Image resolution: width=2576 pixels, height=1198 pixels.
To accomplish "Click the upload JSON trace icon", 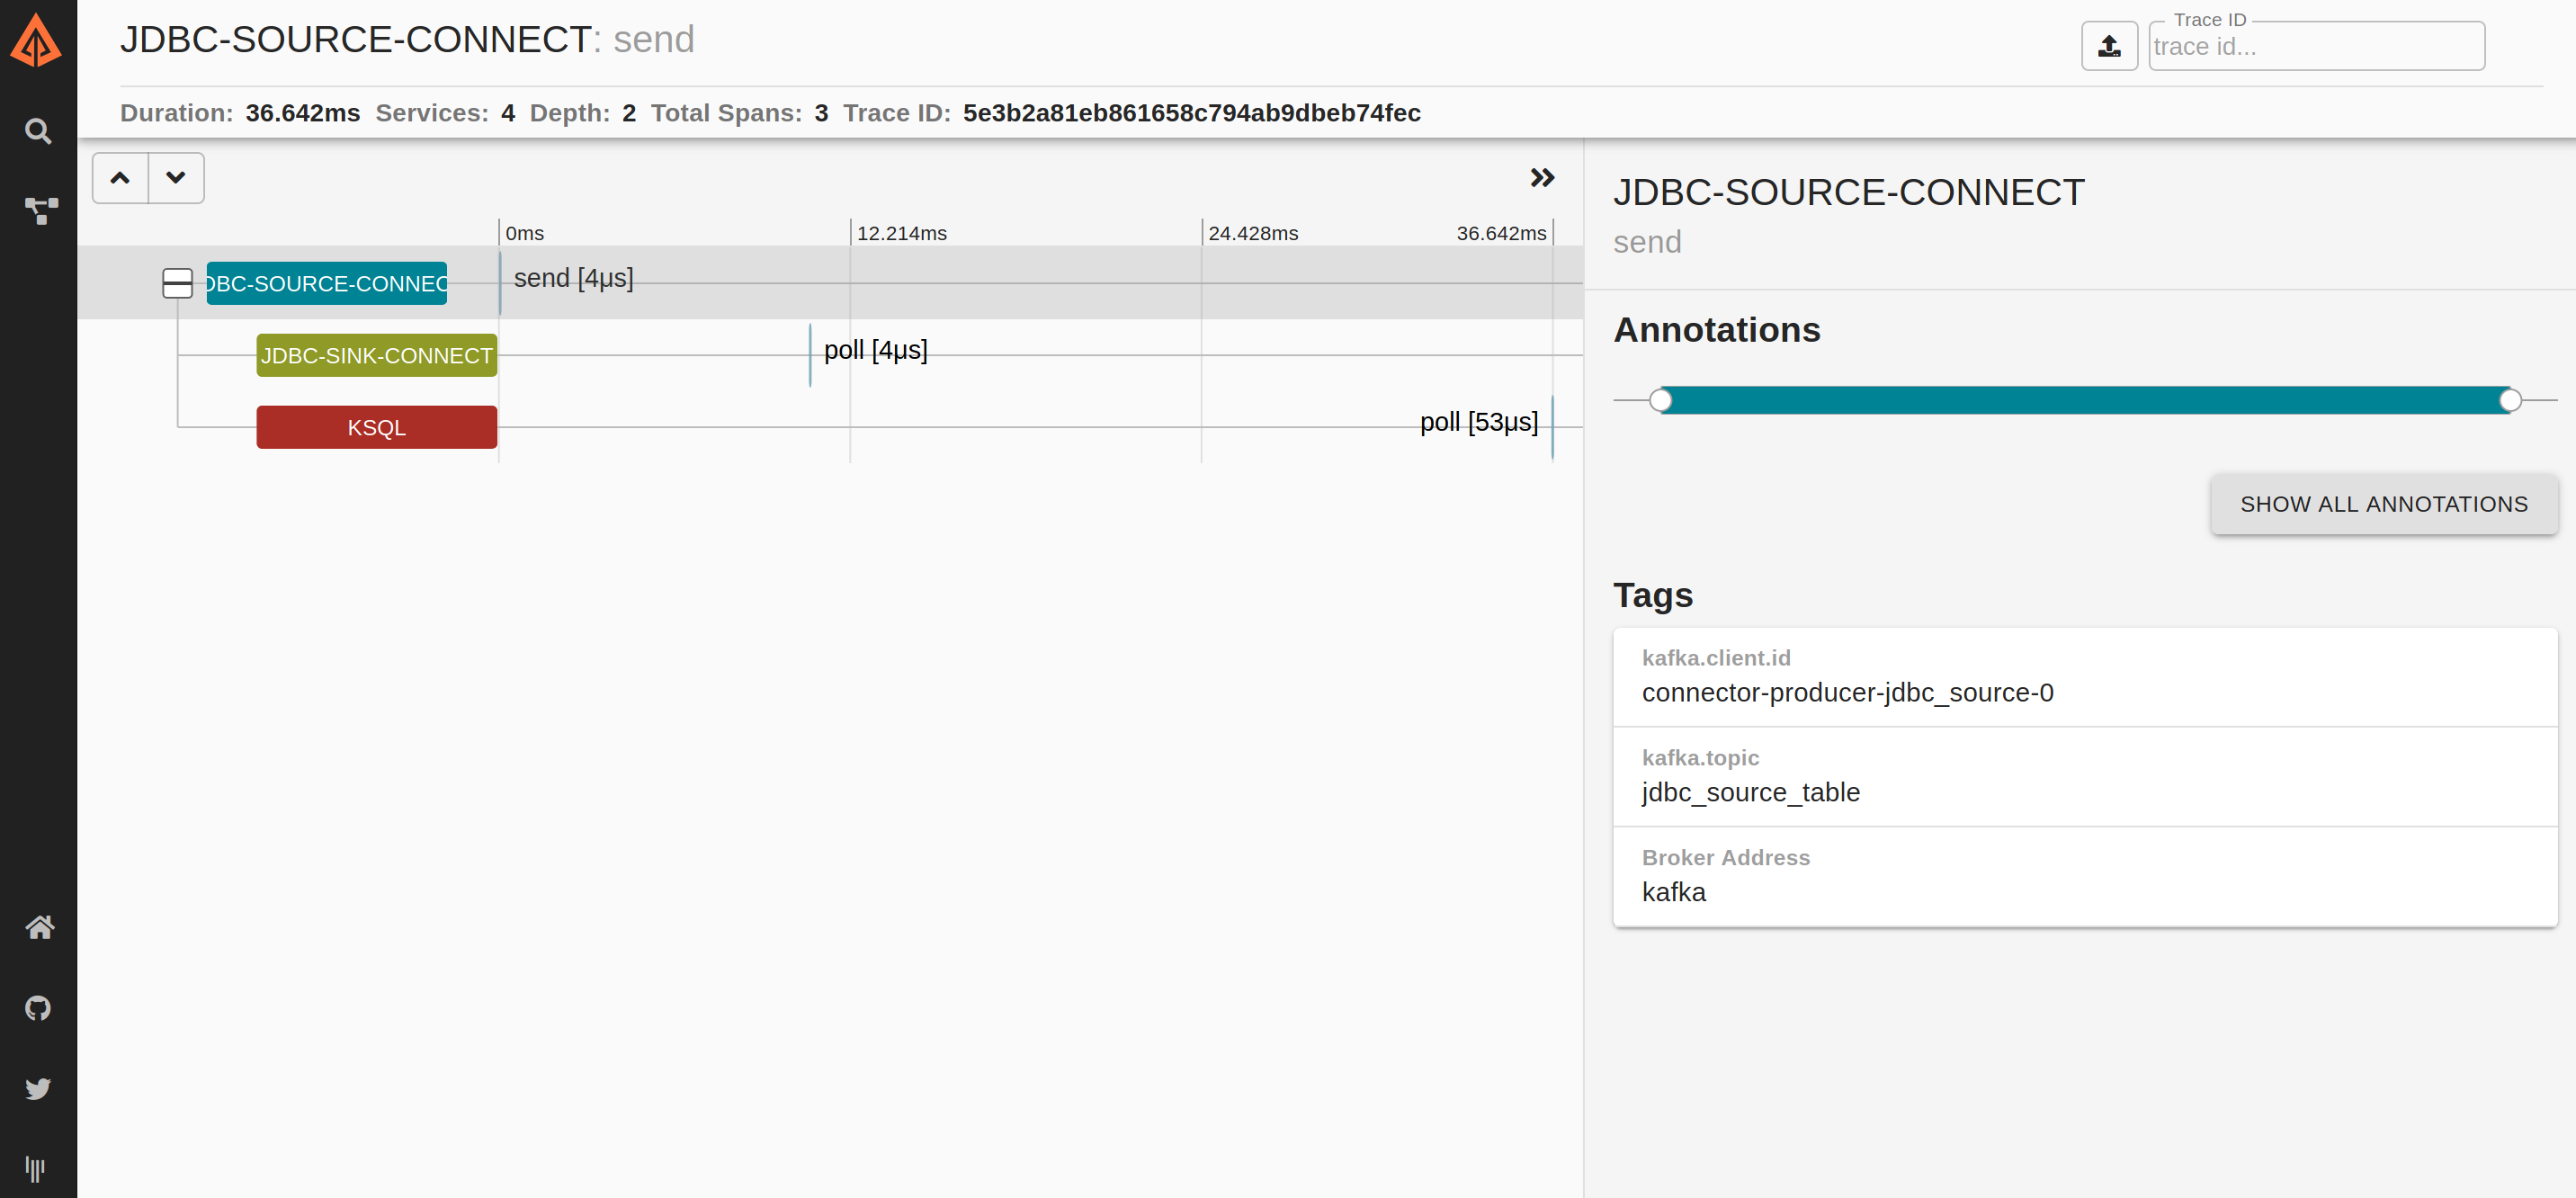I will pyautogui.click(x=2108, y=46).
